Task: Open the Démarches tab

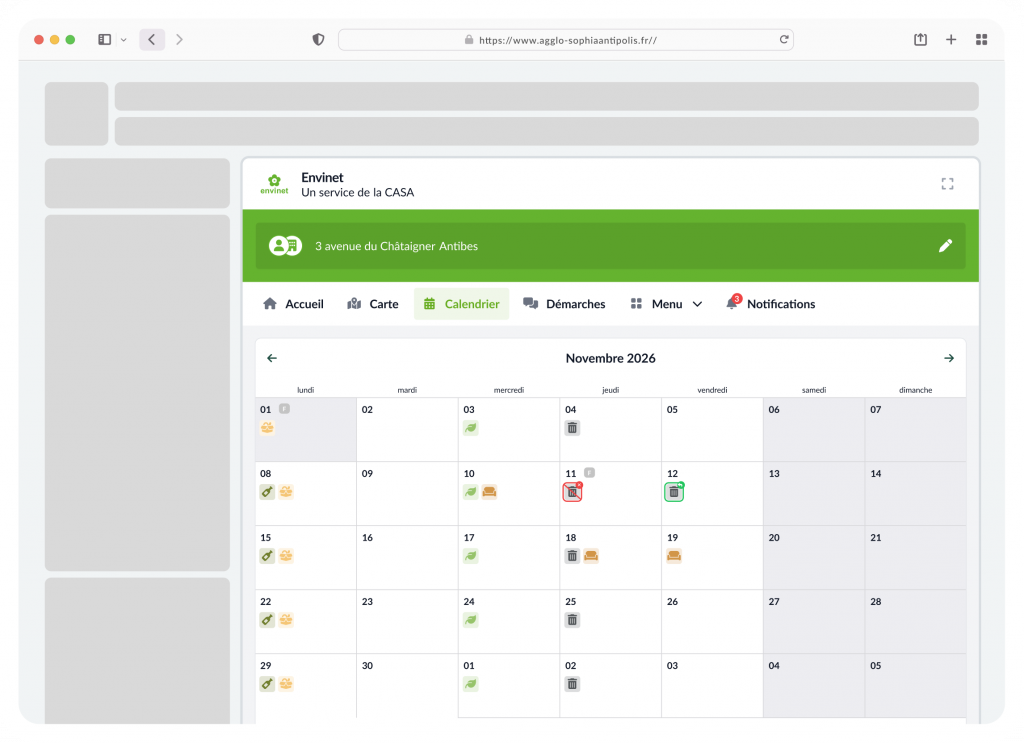Action: pos(564,303)
